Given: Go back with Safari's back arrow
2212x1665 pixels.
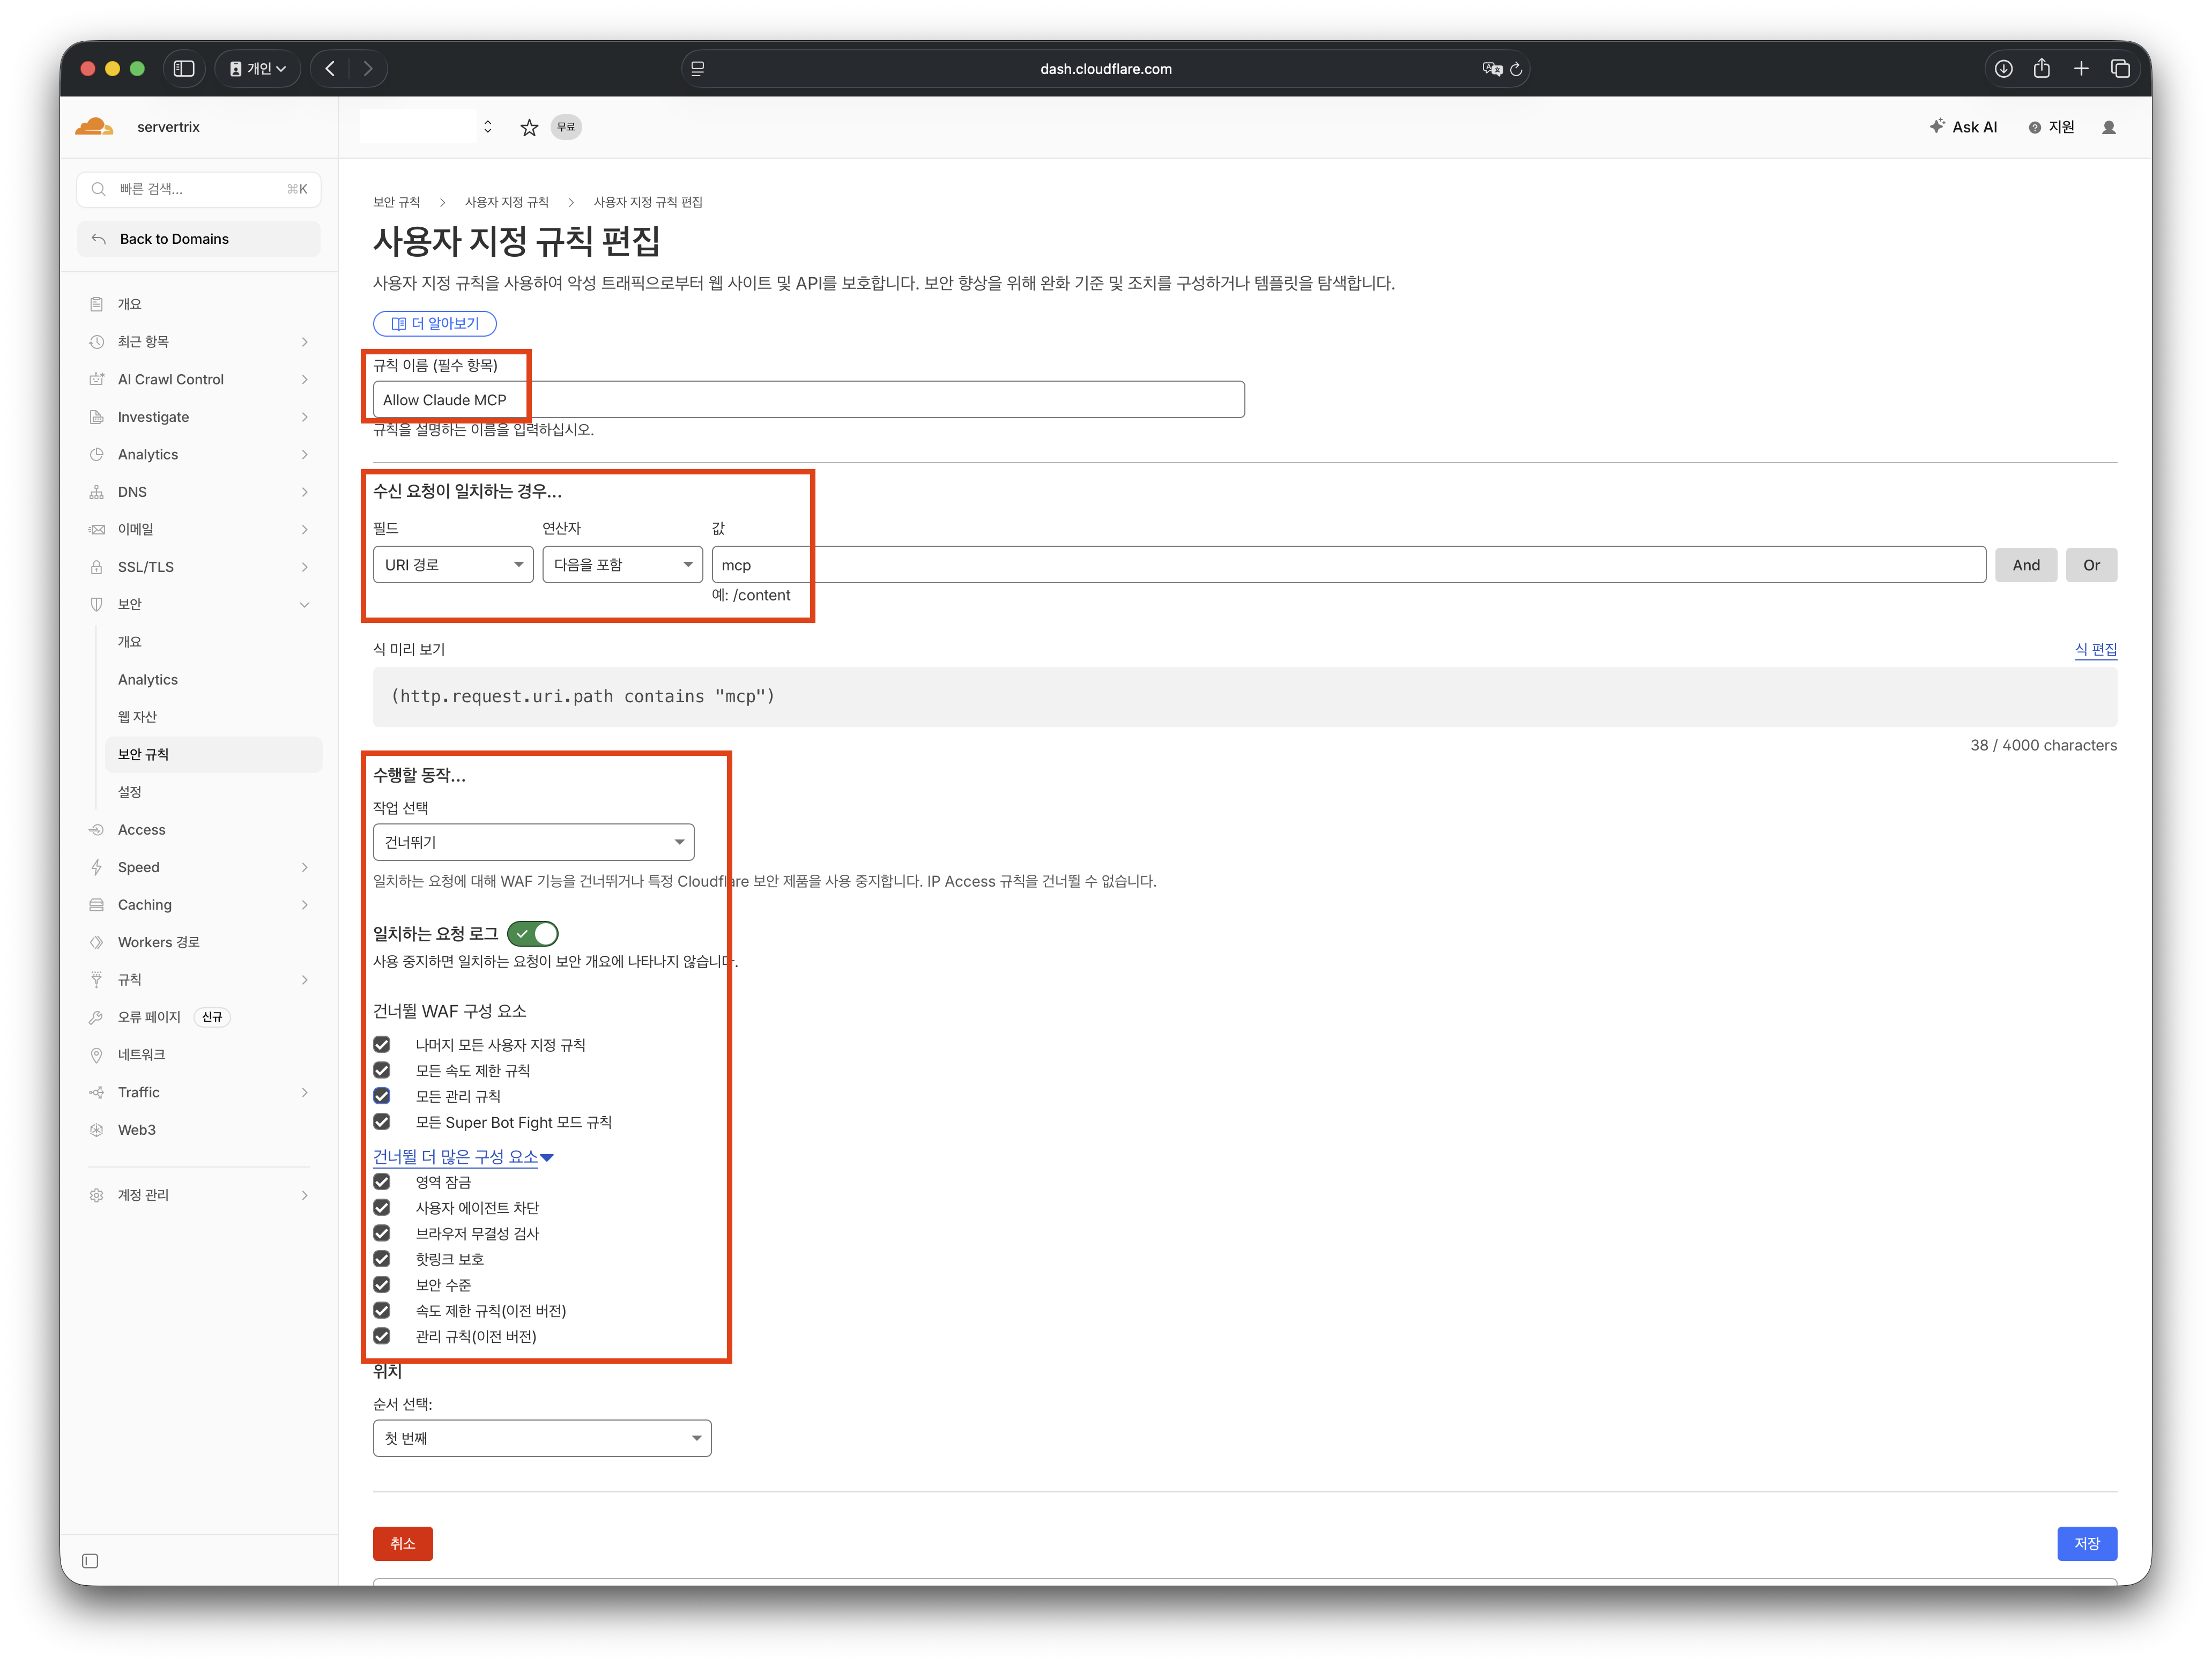Looking at the screenshot, I should (330, 68).
